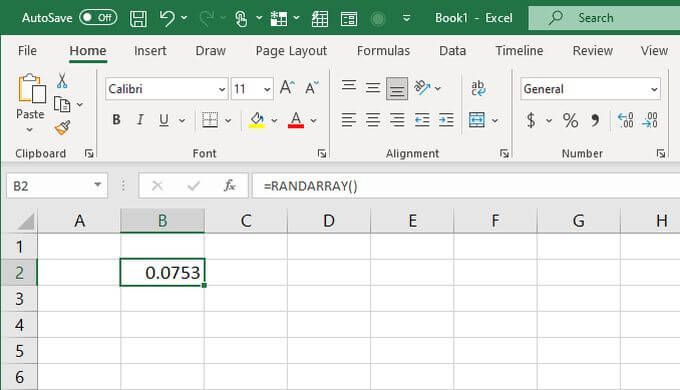Click the Insert Function fx icon
The width and height of the screenshot is (680, 390).
pyautogui.click(x=229, y=186)
